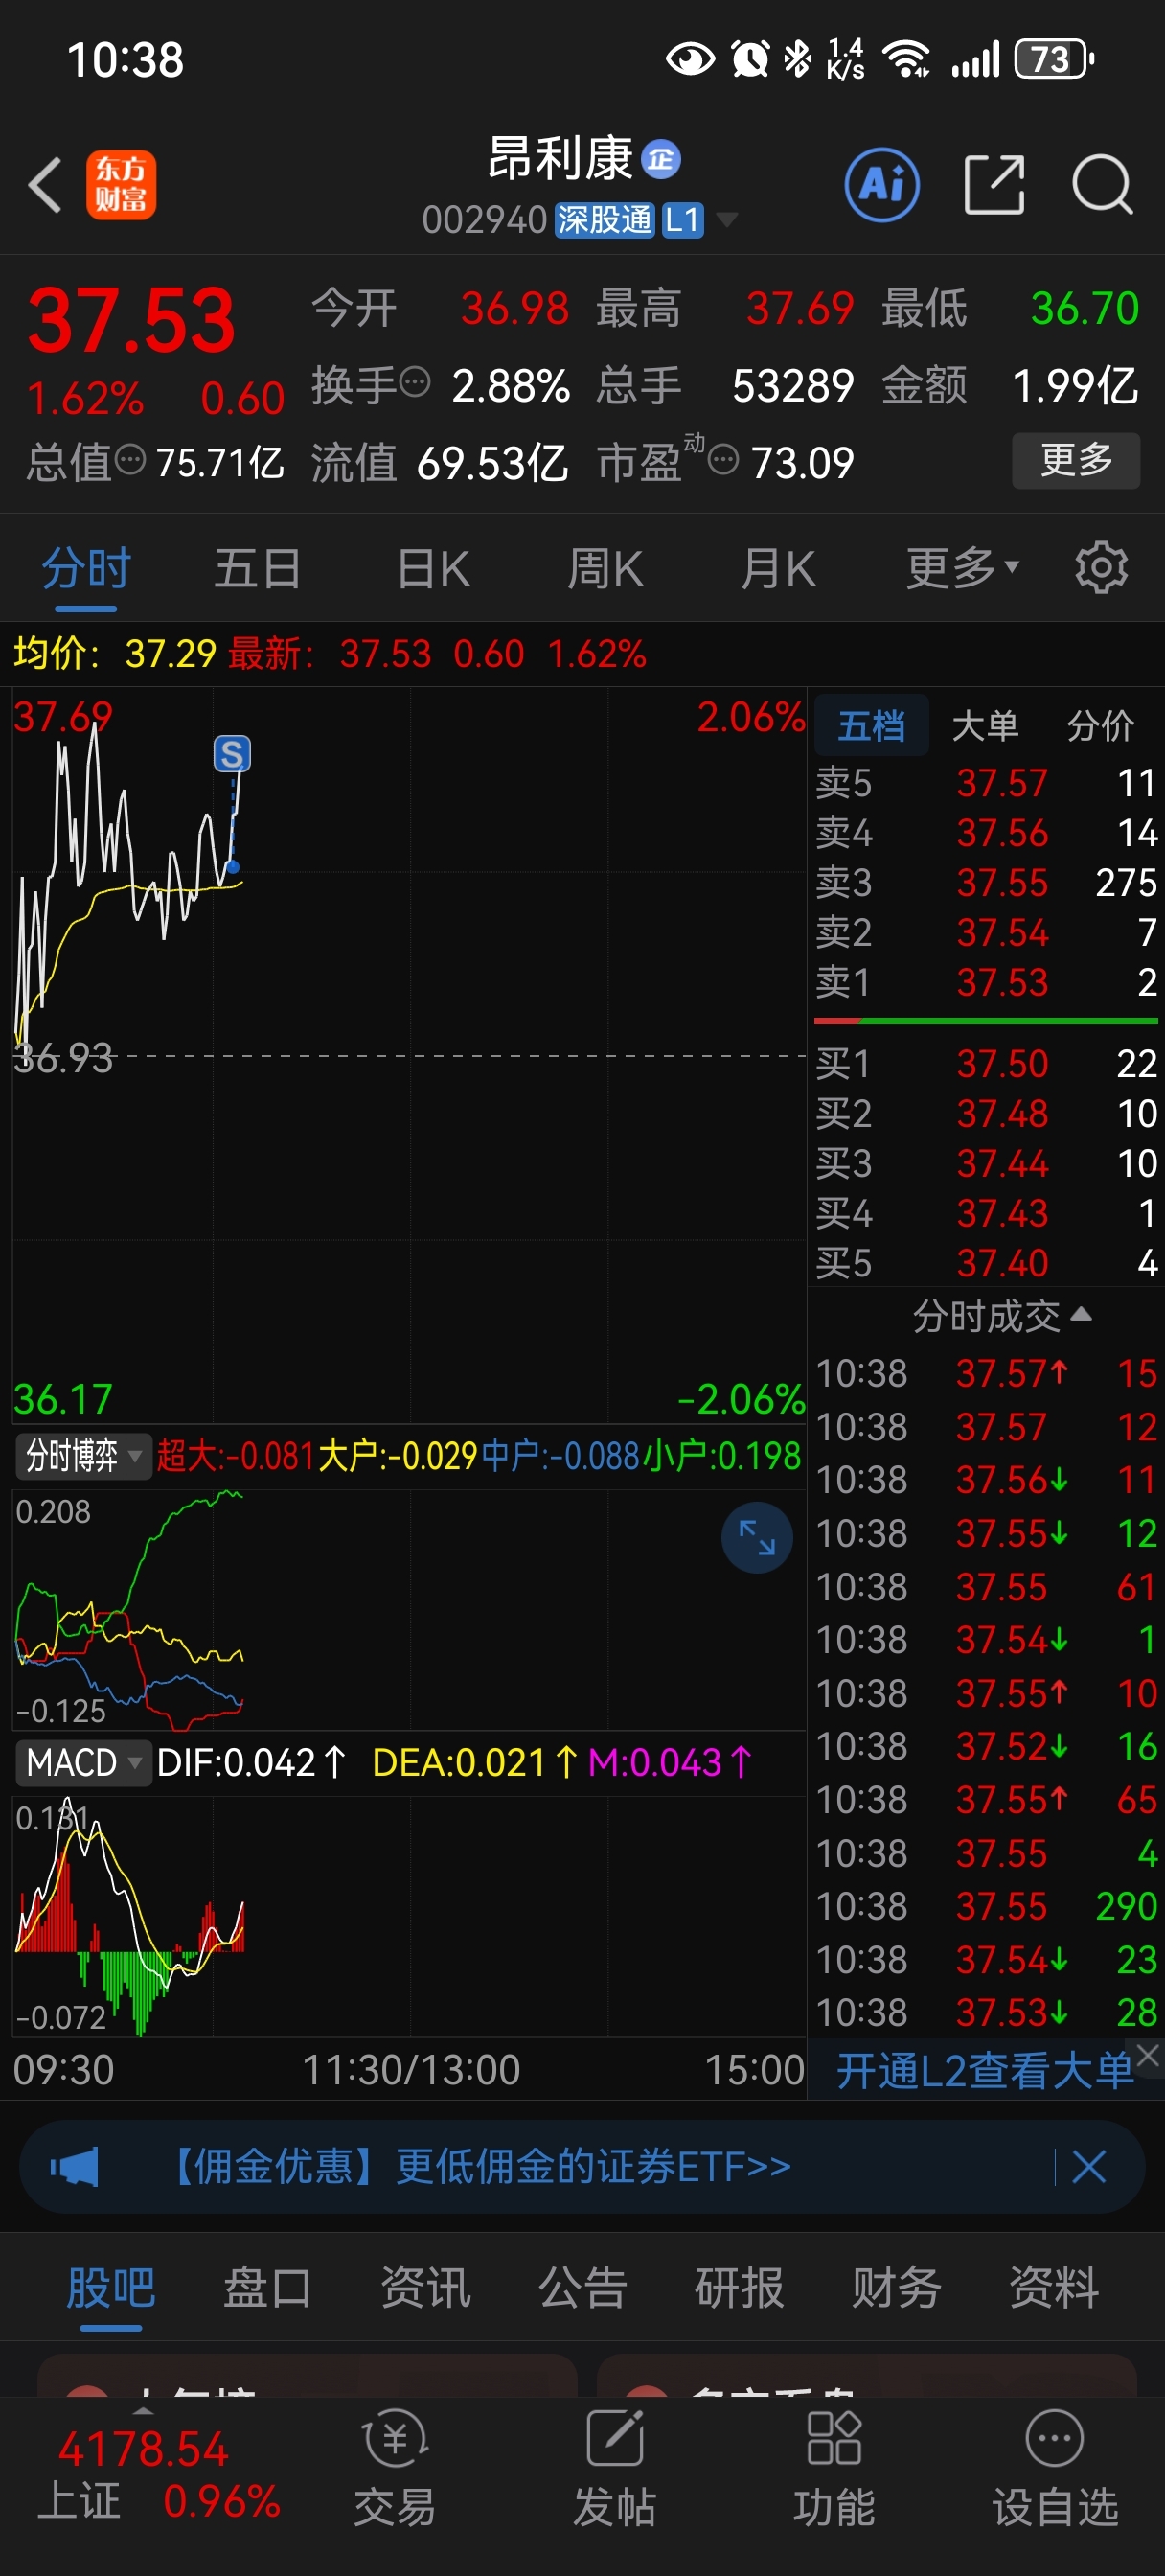Switch to the 五日 chart tab
The width and height of the screenshot is (1165, 2576).
click(x=257, y=568)
